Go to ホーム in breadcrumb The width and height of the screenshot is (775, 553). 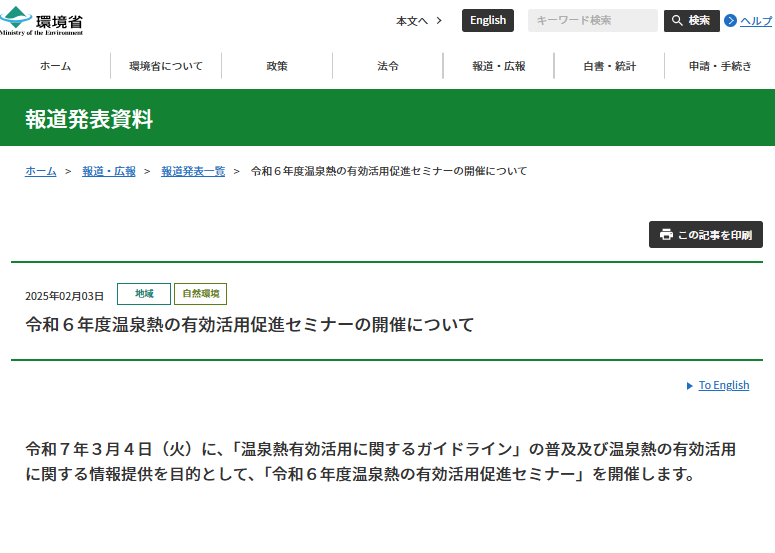coord(41,171)
